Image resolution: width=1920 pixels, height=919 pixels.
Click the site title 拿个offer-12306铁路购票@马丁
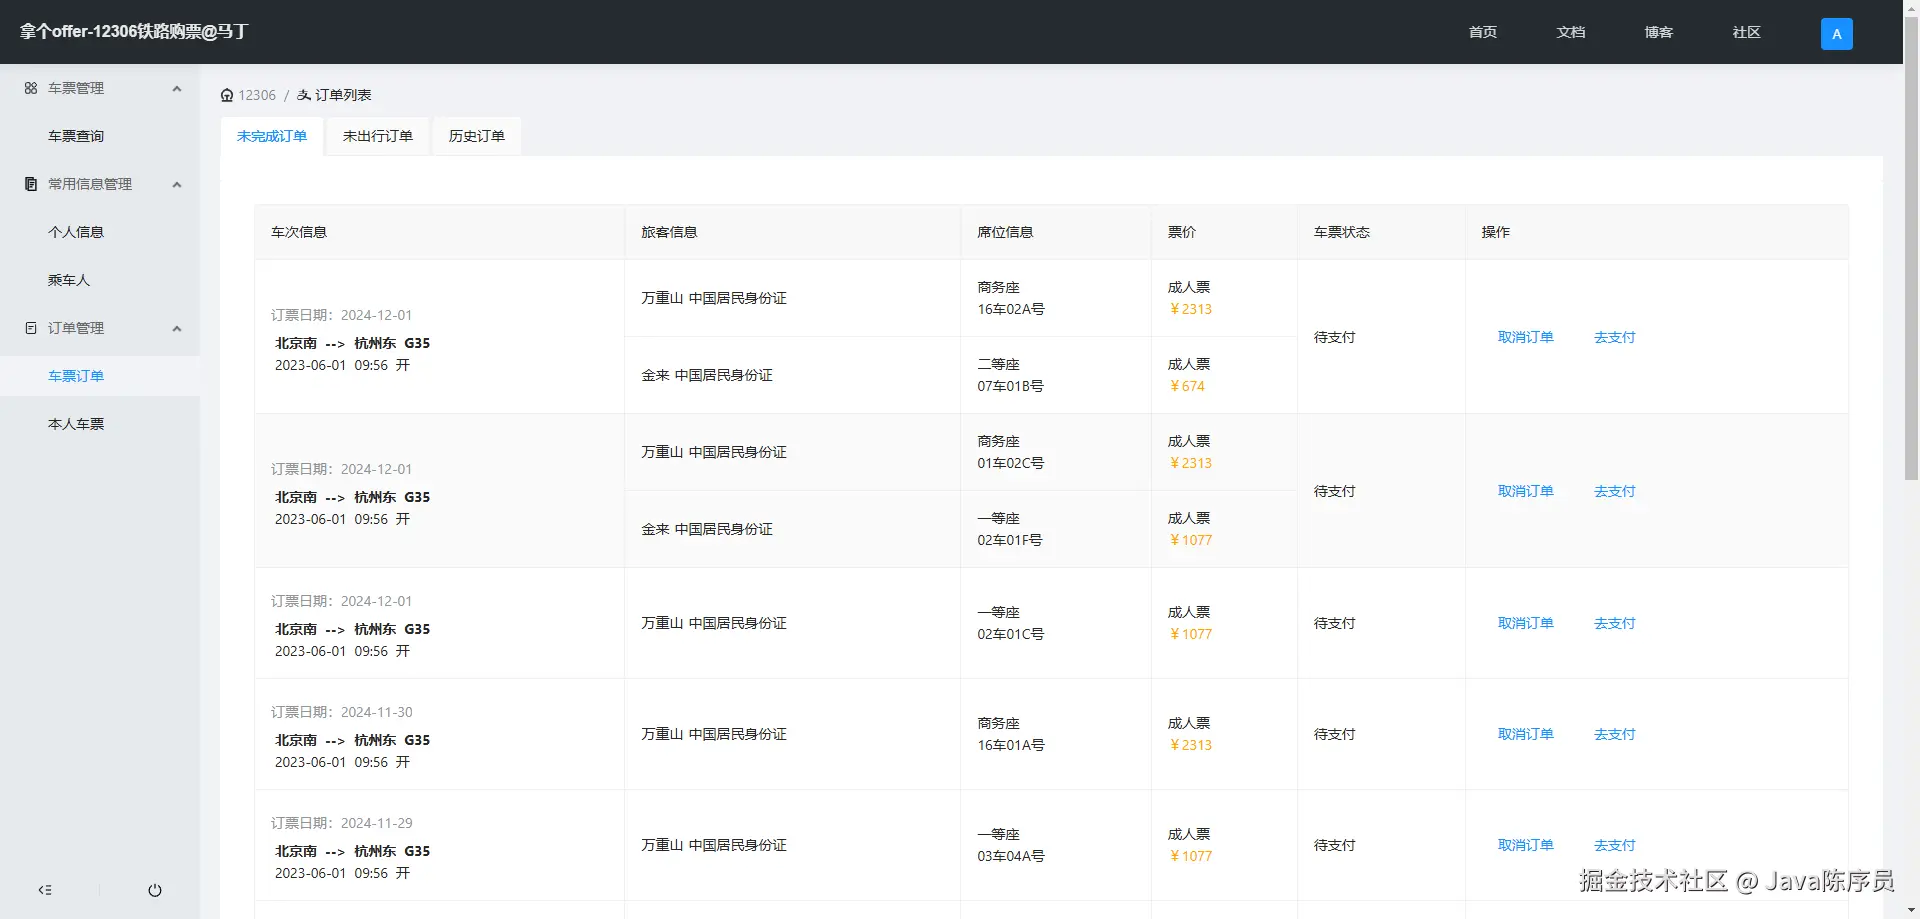[x=134, y=32]
